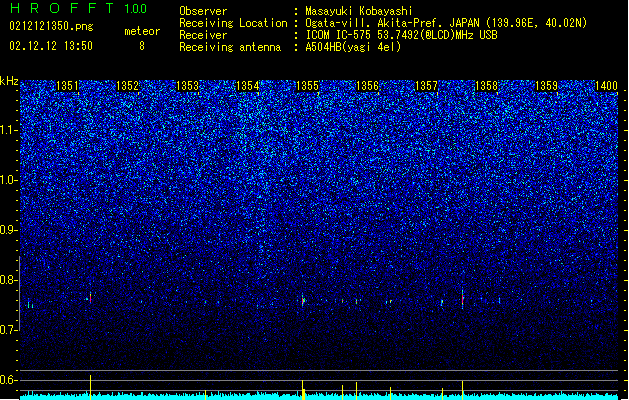629x400 pixels.
Task: Click the thick yellow power spike below 1355
Action: tap(303, 390)
